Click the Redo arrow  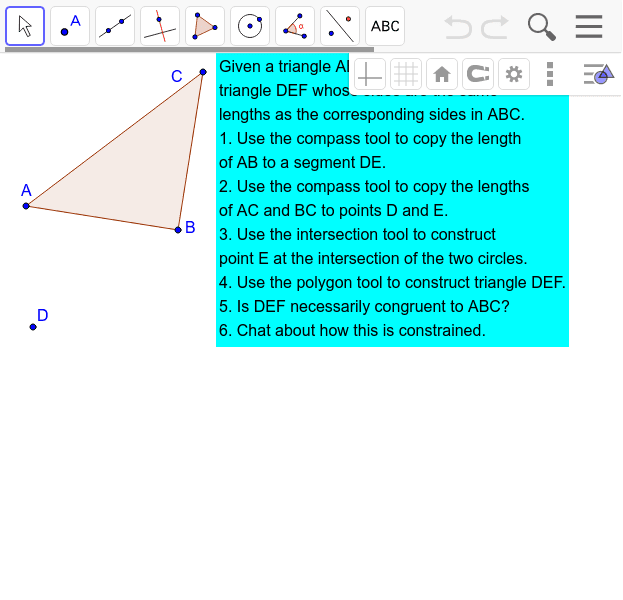tap(495, 27)
